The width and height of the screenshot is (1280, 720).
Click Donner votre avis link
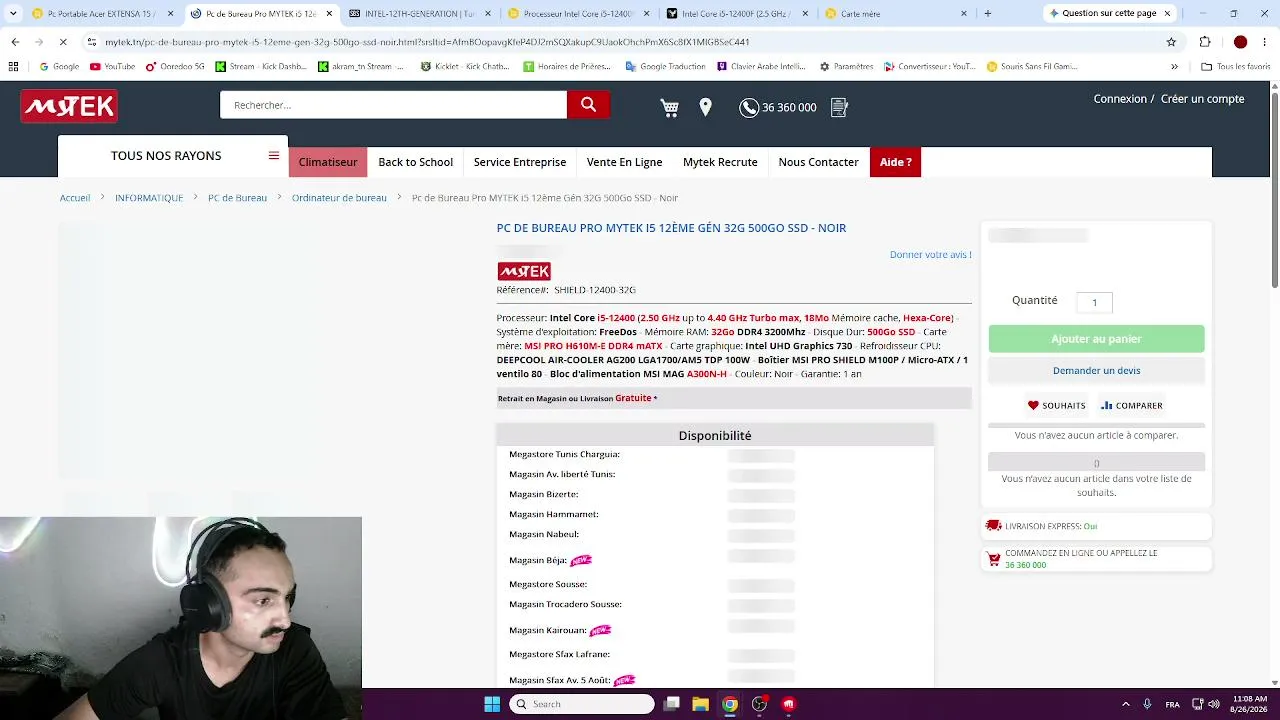click(x=930, y=254)
